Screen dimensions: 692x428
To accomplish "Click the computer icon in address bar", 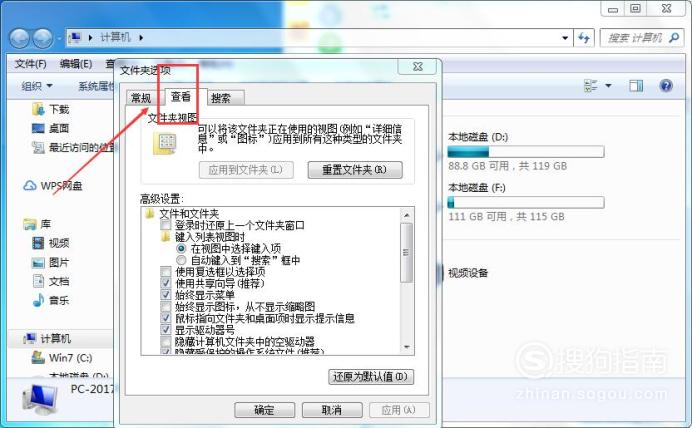I will [75, 38].
